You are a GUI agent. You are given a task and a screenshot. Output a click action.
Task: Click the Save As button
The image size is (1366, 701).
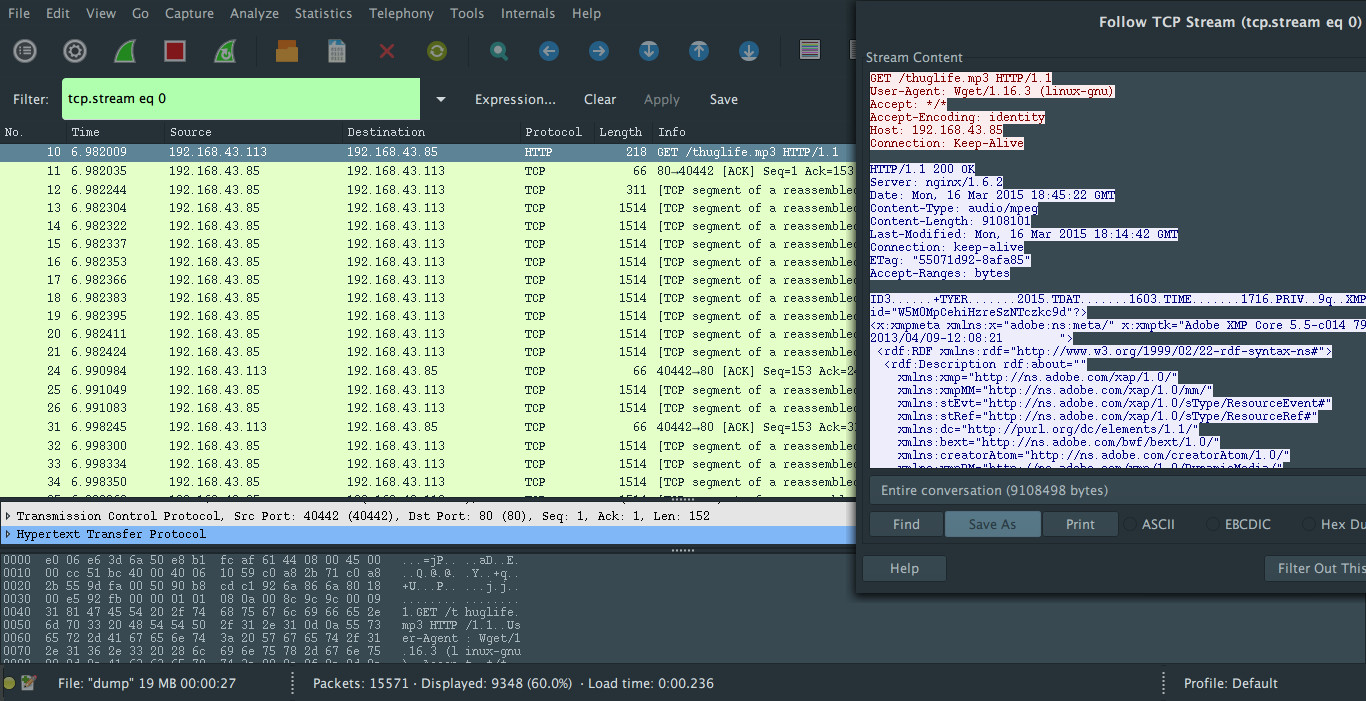point(992,524)
